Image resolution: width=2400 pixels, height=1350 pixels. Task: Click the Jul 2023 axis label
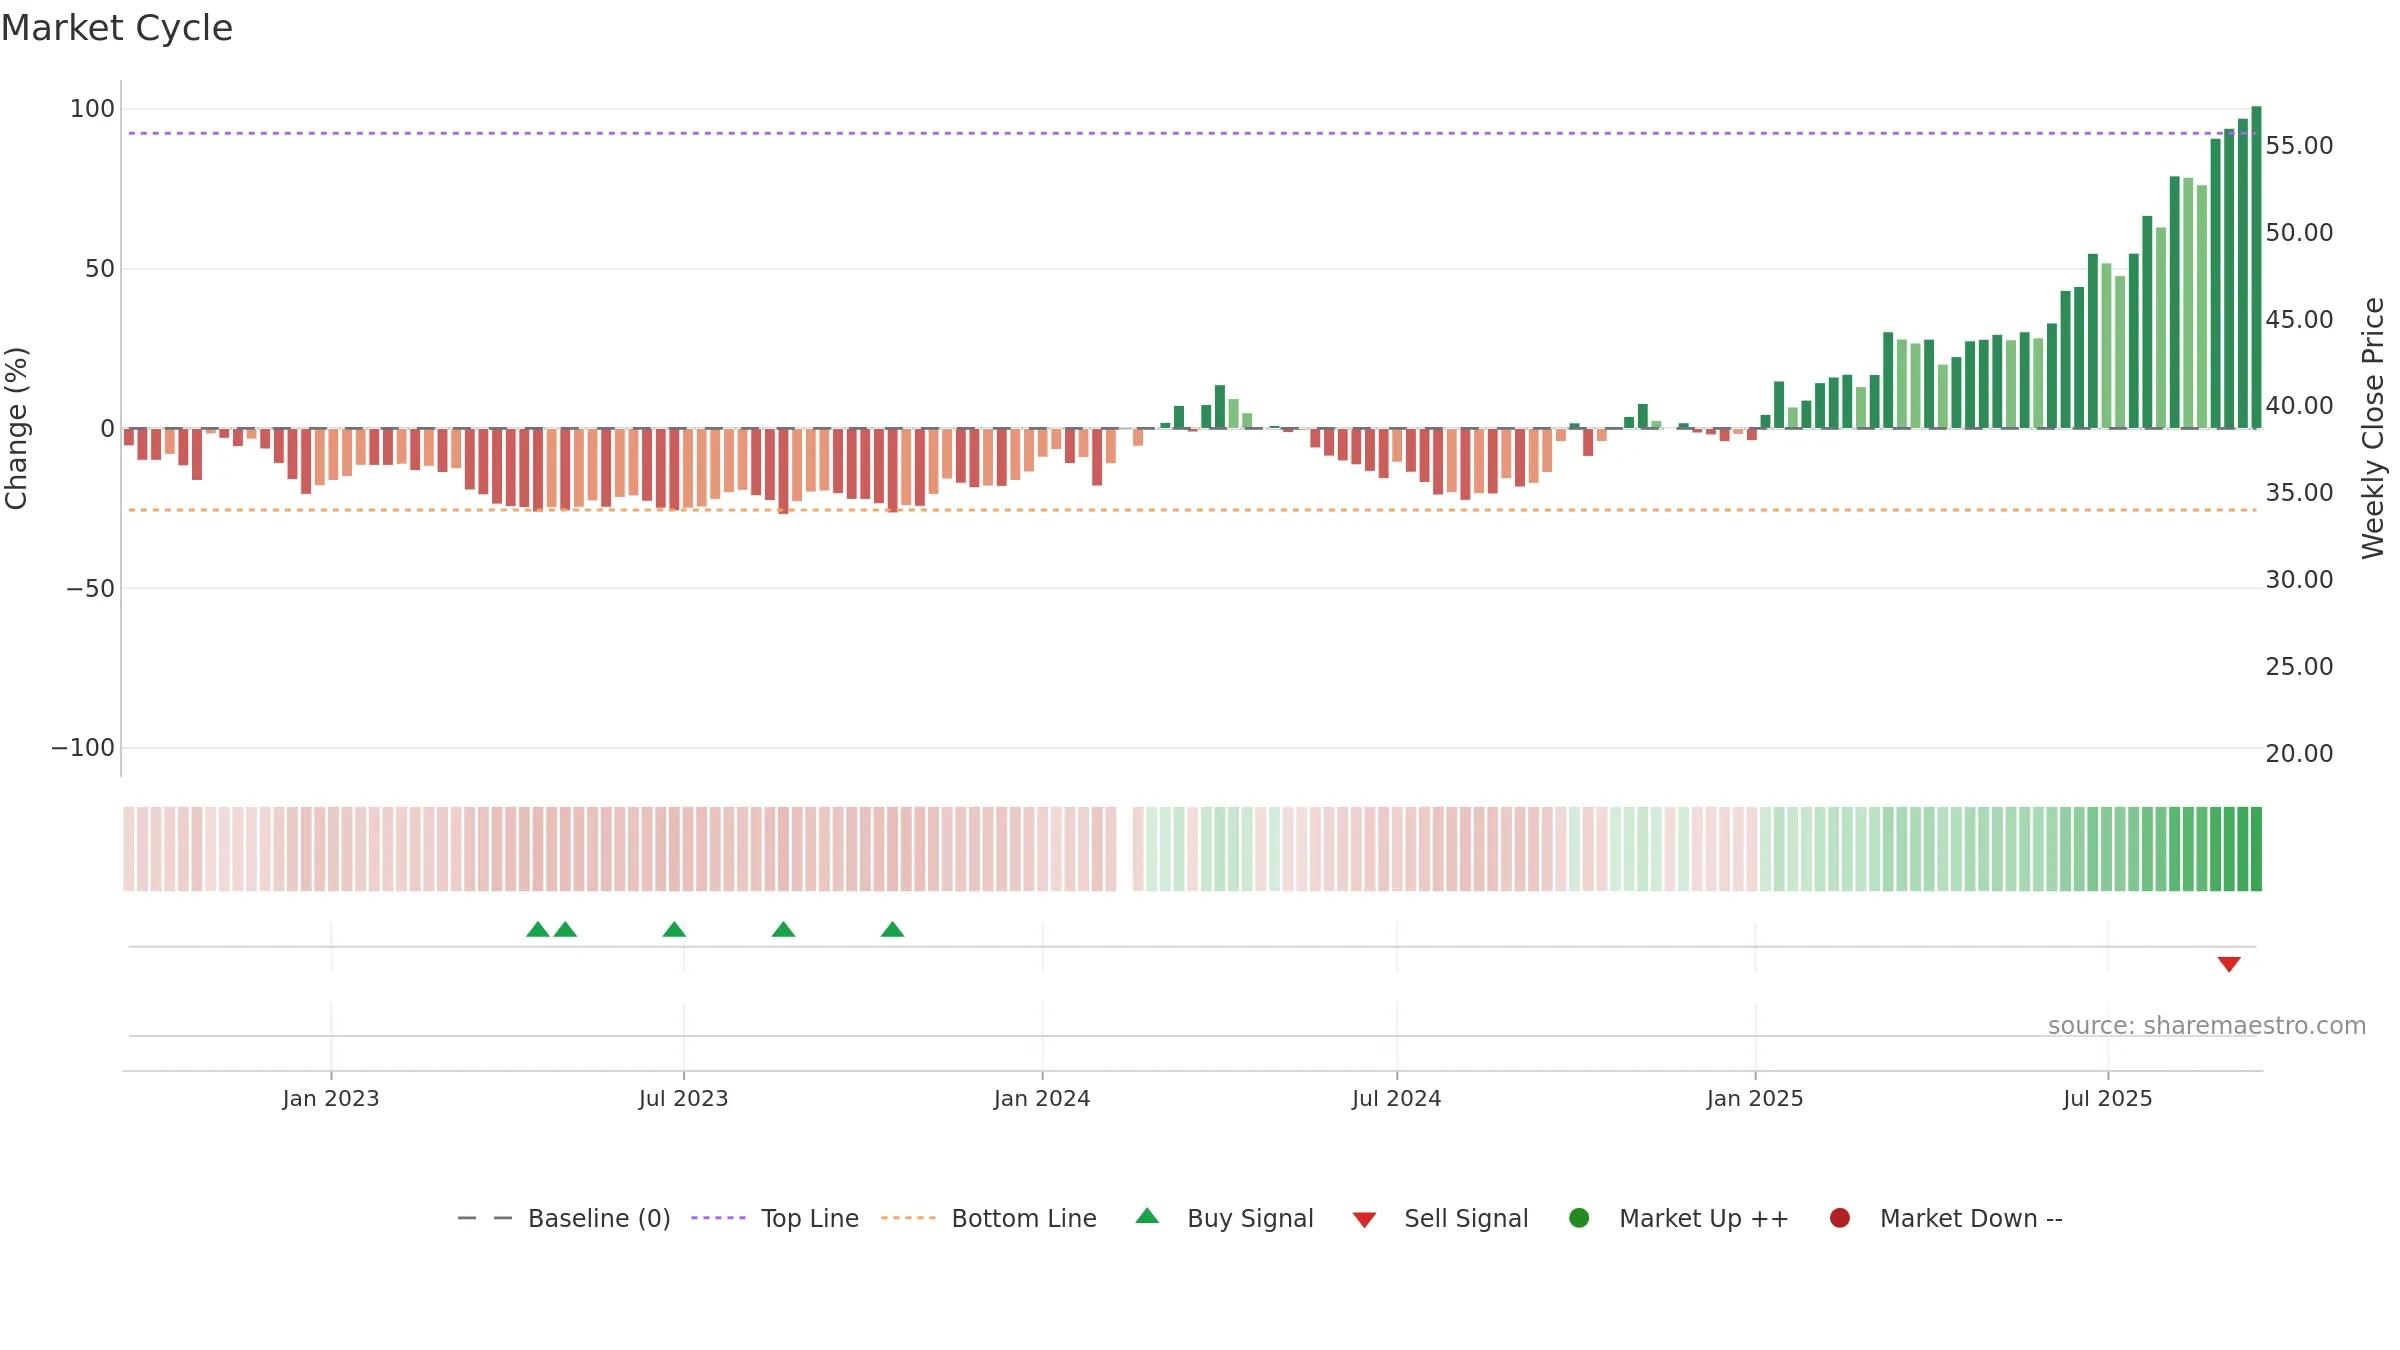coord(684,1099)
